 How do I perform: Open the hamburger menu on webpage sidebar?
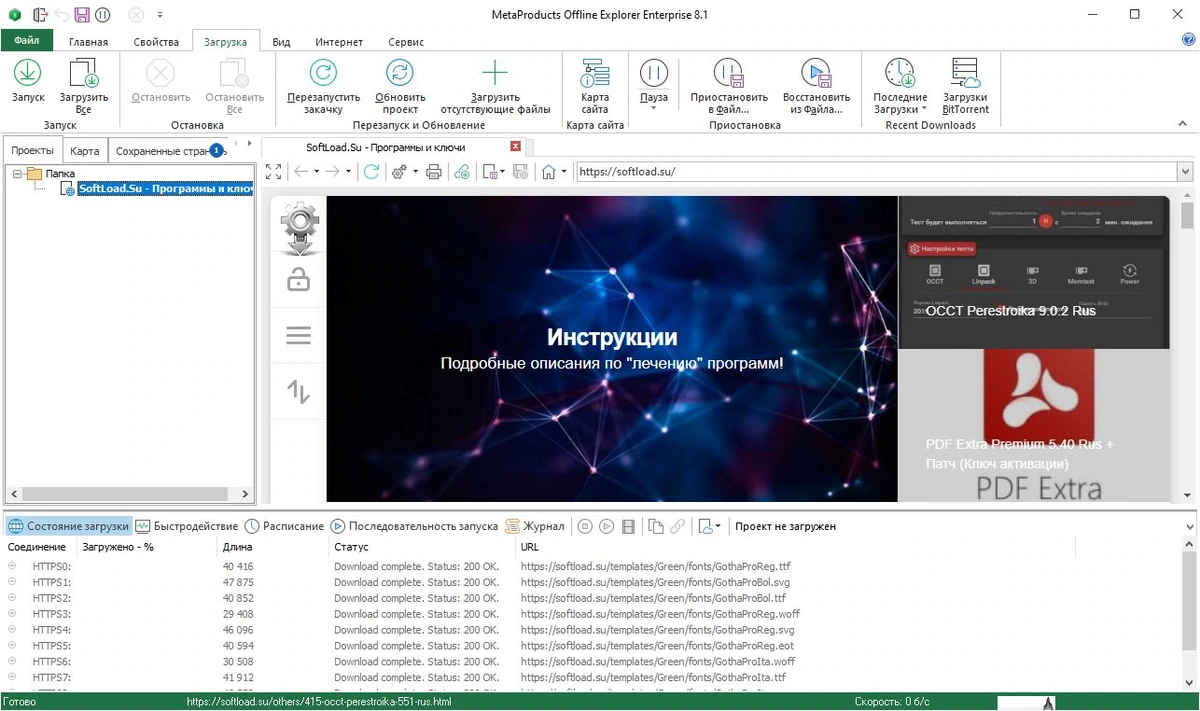(x=298, y=335)
